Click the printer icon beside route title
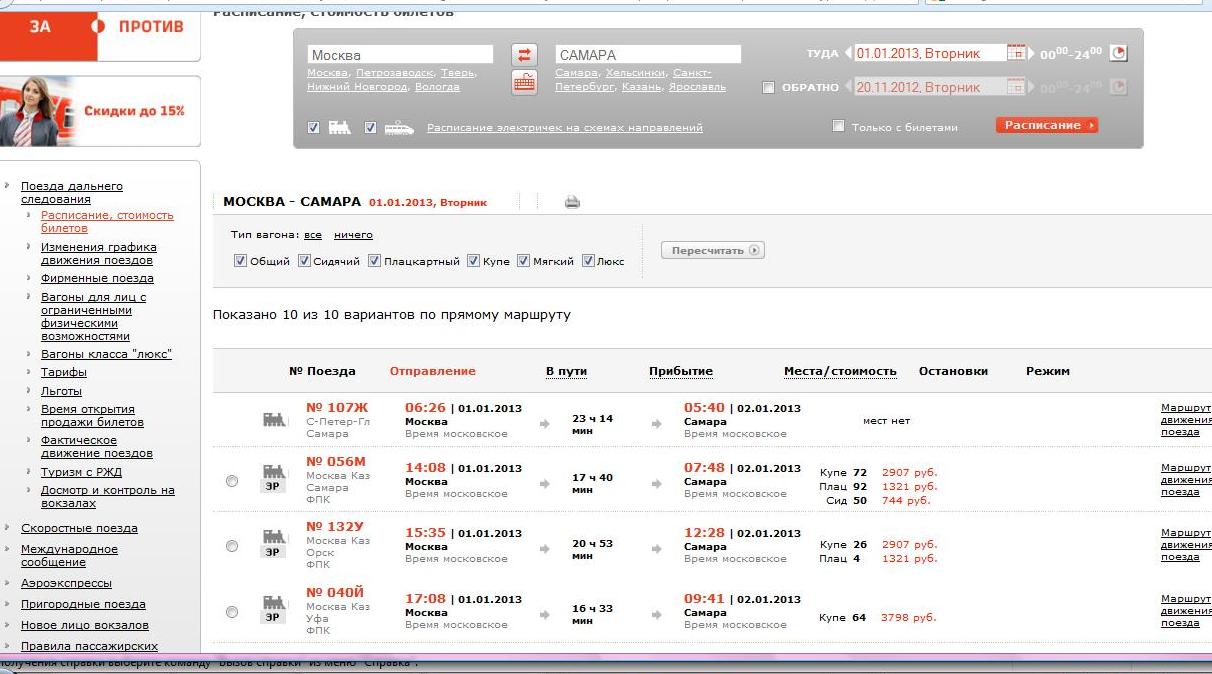This screenshot has height=674, width=1212. [572, 202]
